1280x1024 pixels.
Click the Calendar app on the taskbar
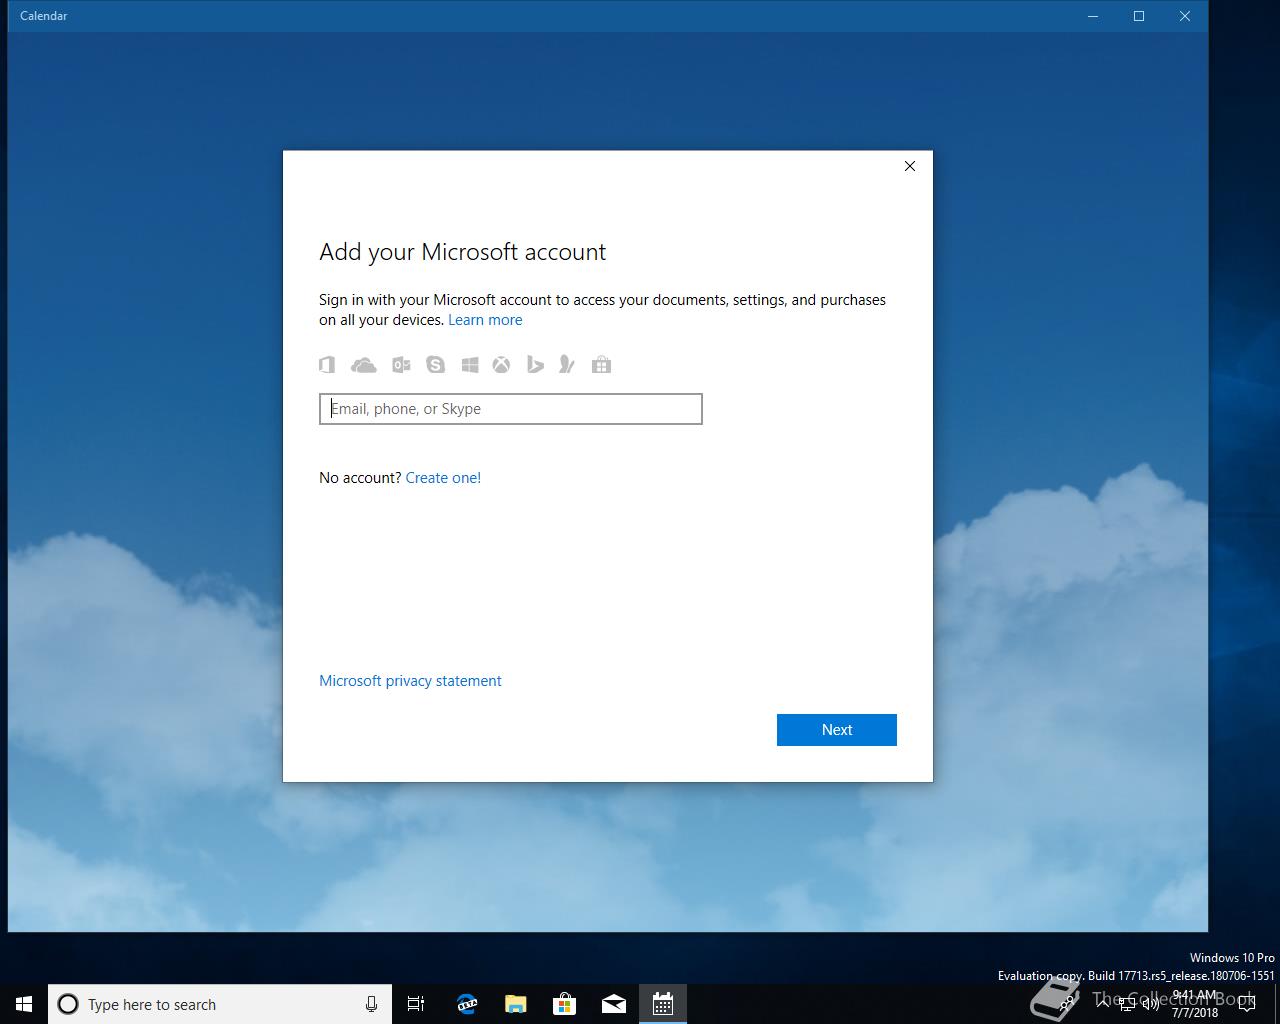click(x=663, y=1004)
